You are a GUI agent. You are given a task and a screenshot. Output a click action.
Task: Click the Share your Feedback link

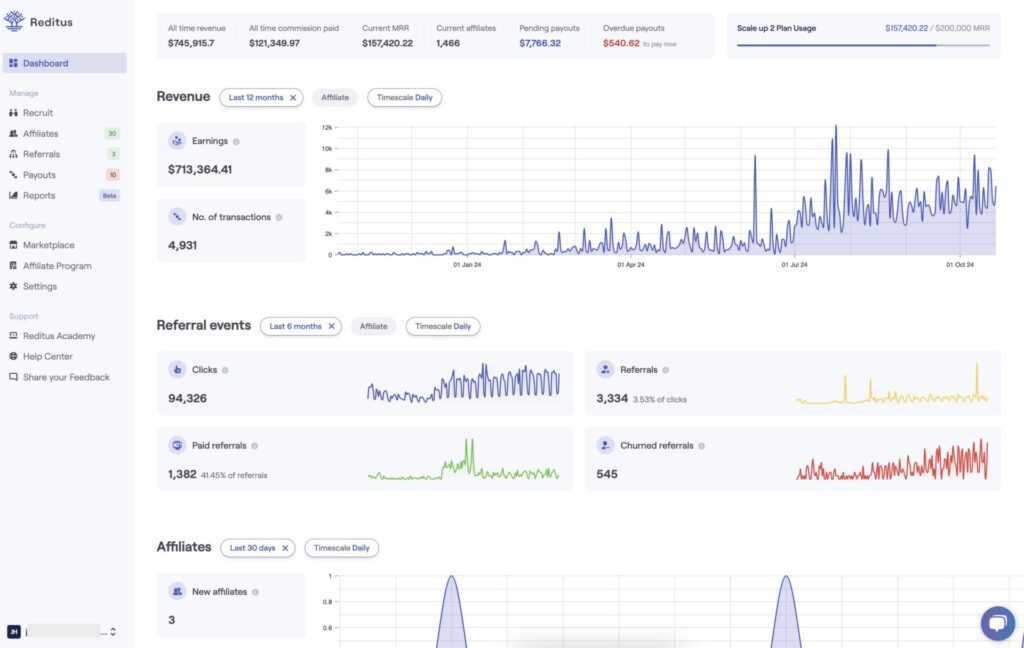click(x=65, y=377)
